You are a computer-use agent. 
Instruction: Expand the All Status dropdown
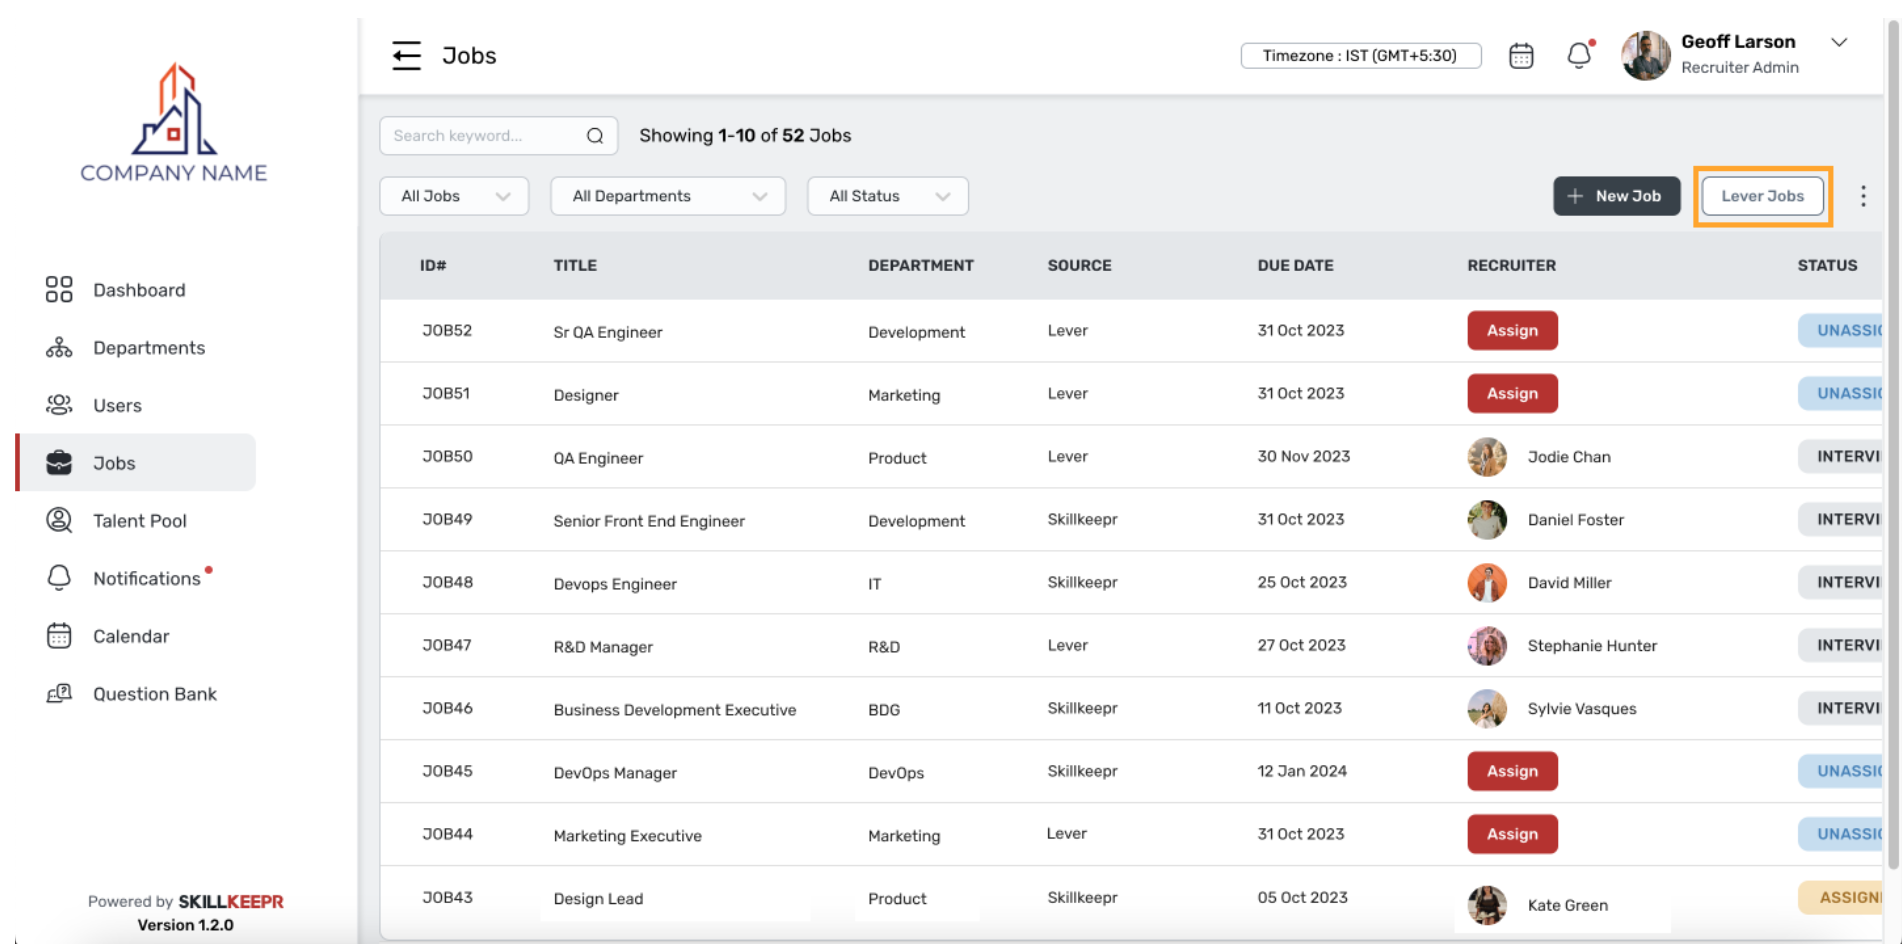pos(887,196)
